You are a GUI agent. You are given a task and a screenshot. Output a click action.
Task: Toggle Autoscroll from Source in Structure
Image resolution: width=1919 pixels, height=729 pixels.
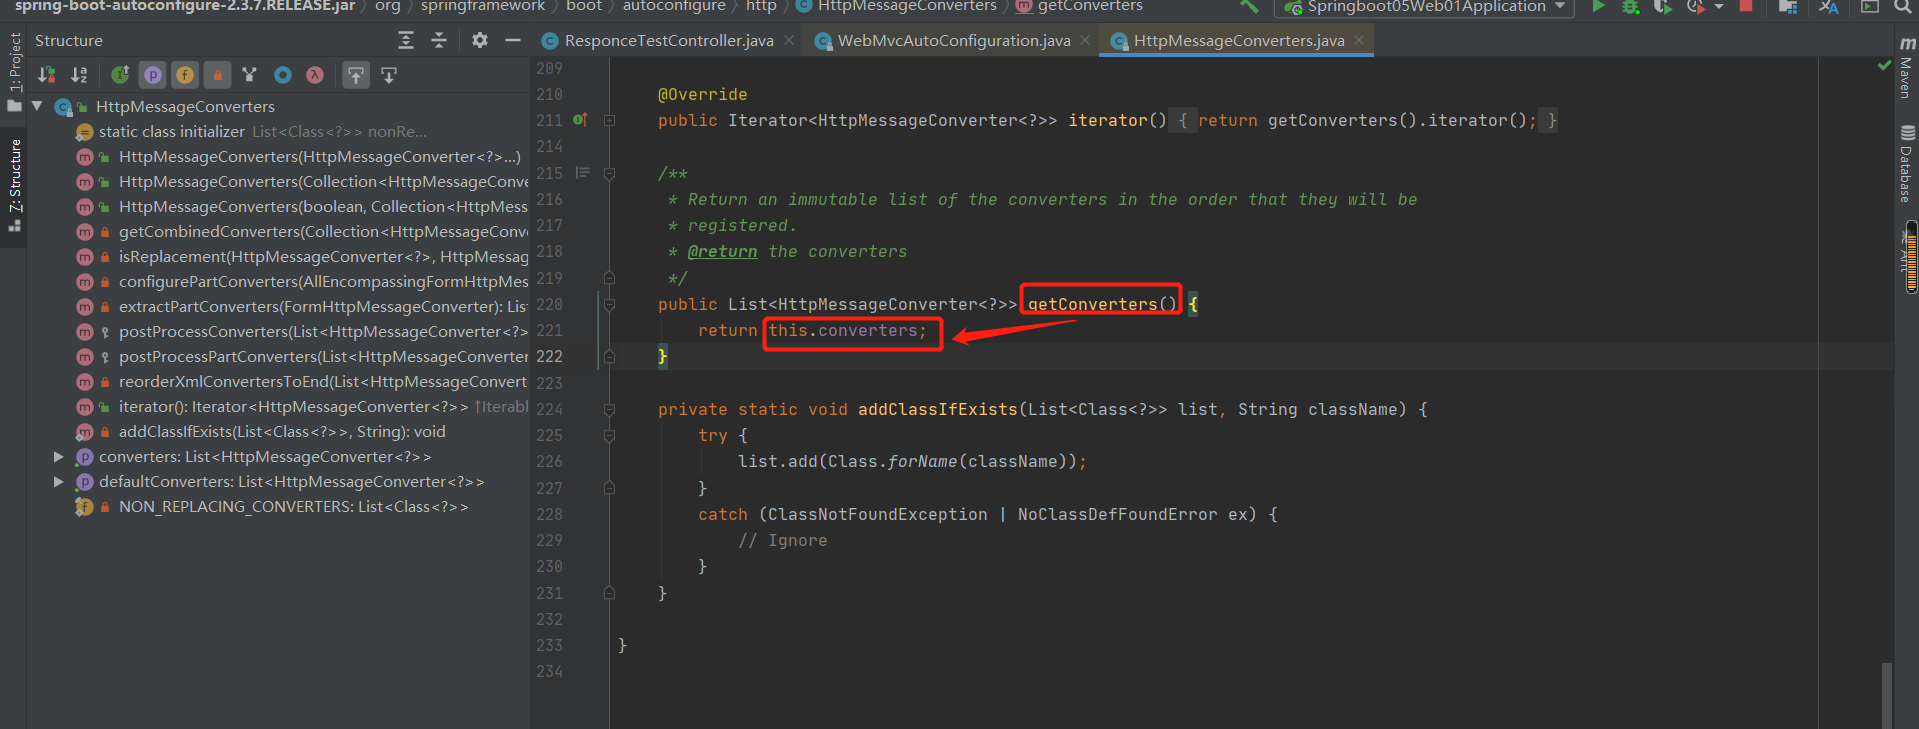pos(389,75)
